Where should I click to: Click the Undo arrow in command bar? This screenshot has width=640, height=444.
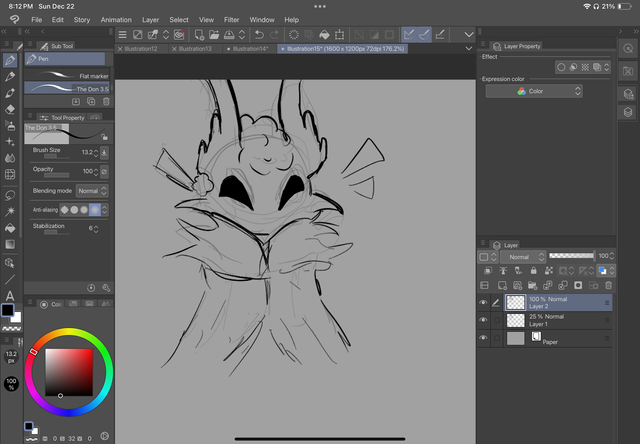pos(259,35)
